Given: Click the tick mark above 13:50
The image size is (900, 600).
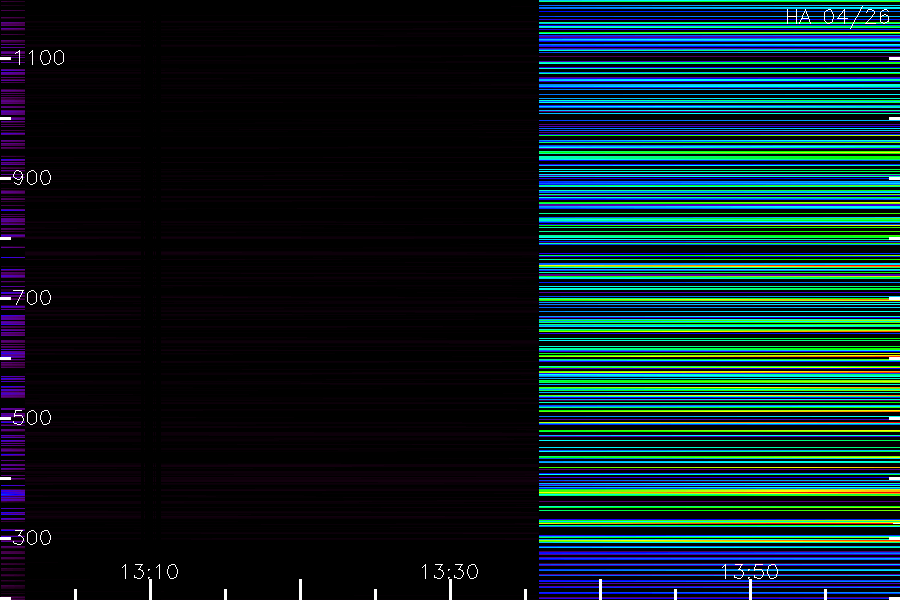Looking at the screenshot, I should pos(750,590).
